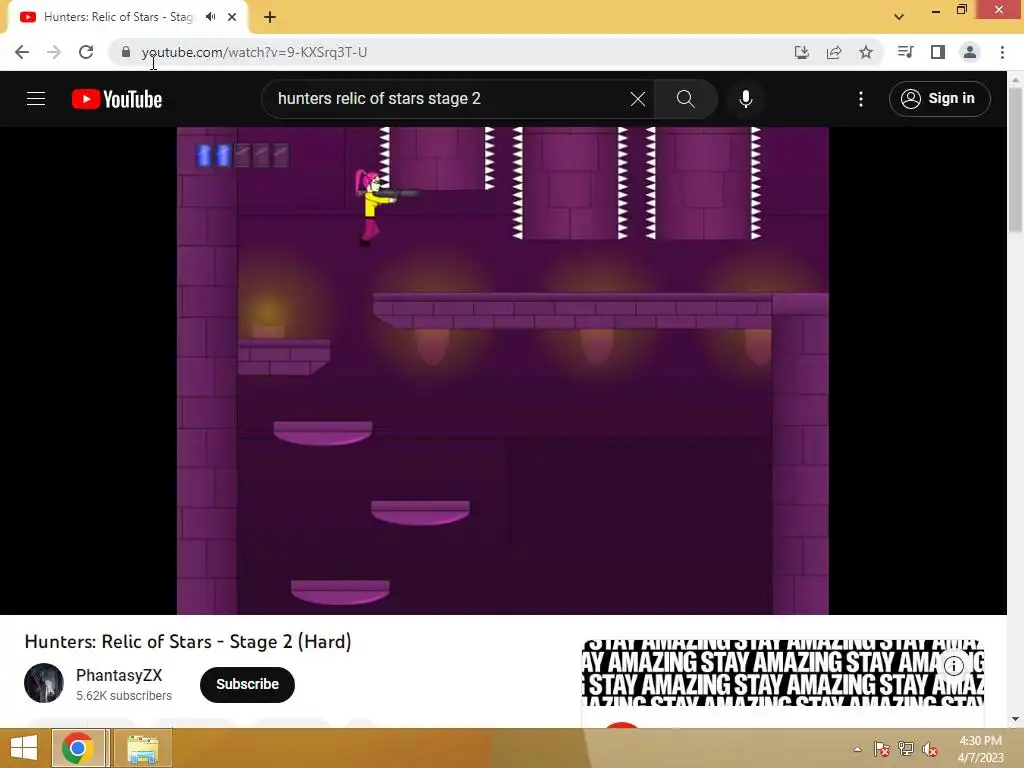Open Chrome profile avatar
This screenshot has width=1024, height=768.
(970, 52)
